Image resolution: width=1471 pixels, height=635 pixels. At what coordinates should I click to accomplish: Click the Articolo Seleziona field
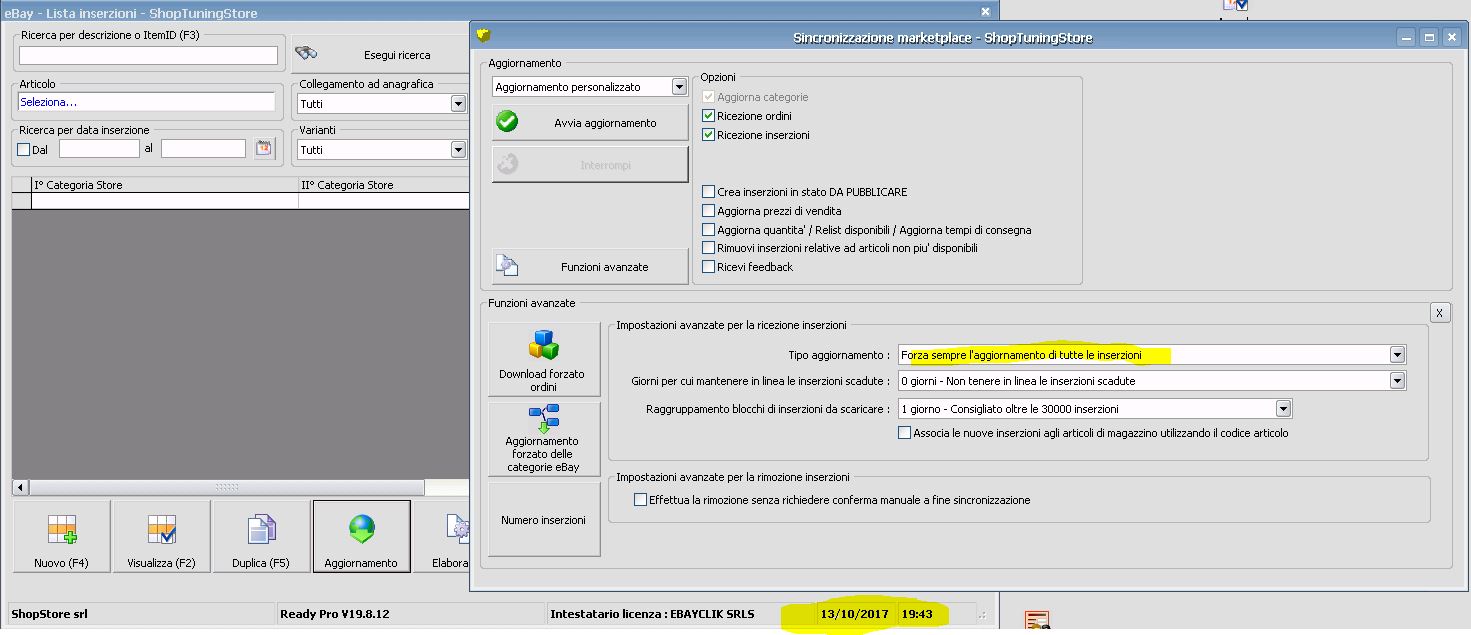[147, 102]
